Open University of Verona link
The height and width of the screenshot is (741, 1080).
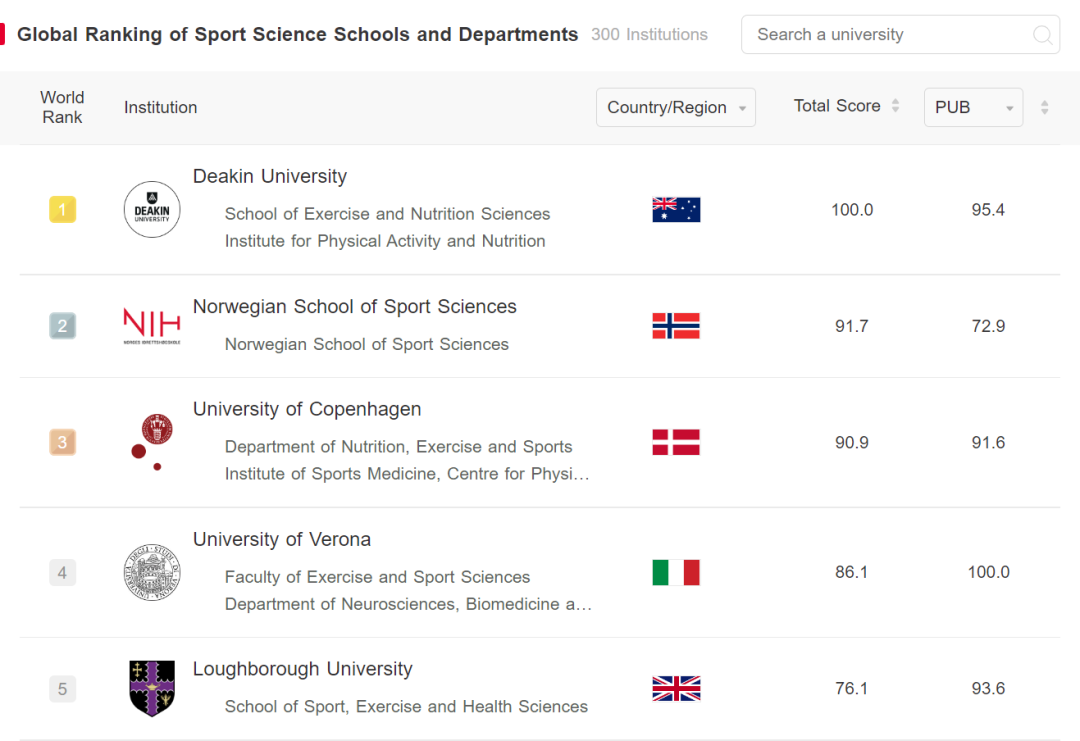pos(282,539)
